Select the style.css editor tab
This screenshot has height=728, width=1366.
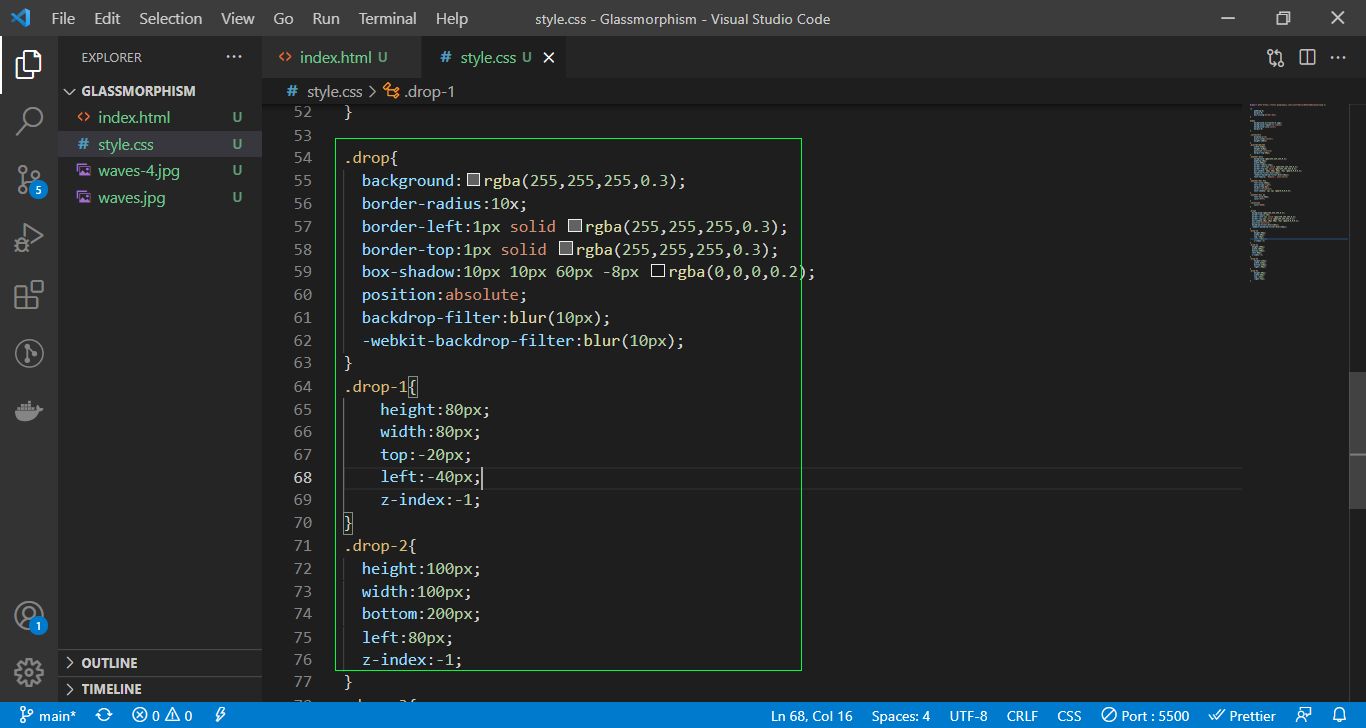coord(493,58)
